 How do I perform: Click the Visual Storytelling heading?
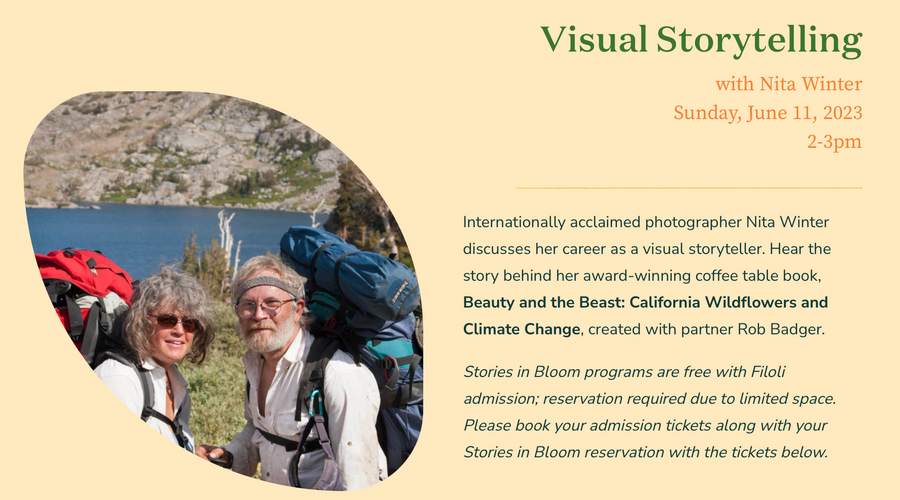tap(700, 40)
